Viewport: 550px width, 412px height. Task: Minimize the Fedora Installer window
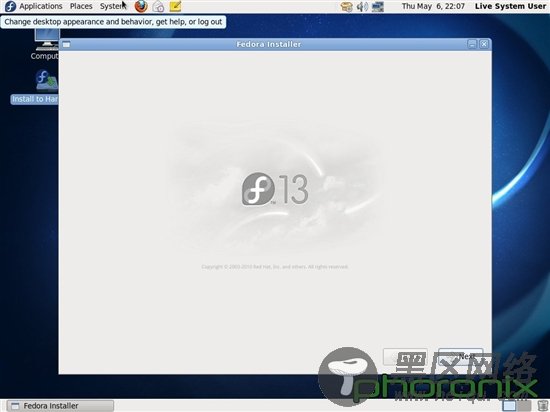[472, 44]
